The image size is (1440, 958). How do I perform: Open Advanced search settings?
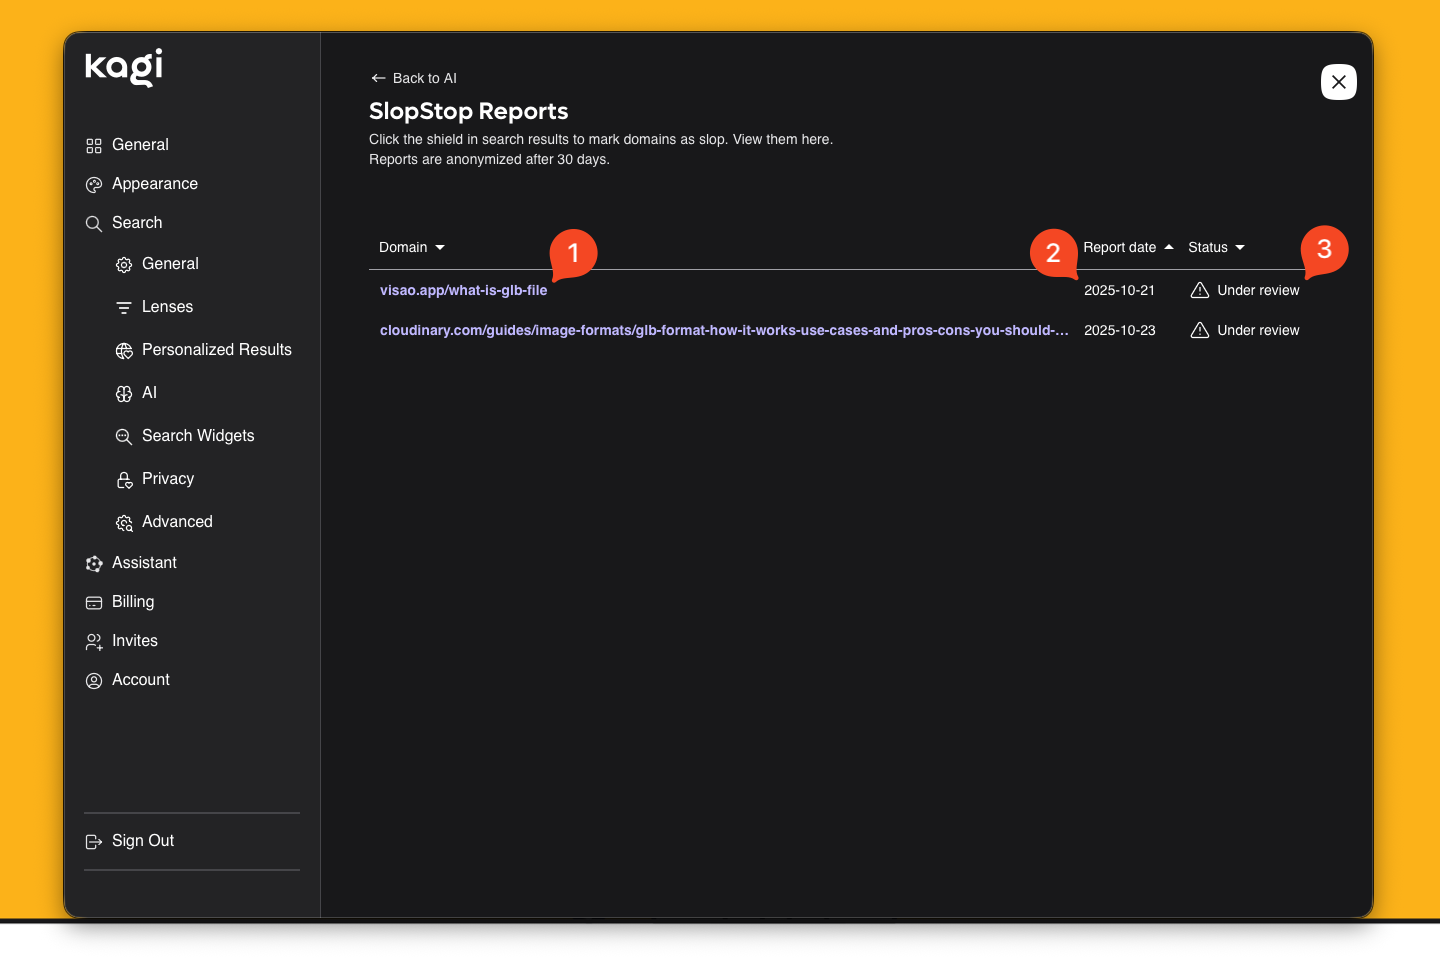177,522
